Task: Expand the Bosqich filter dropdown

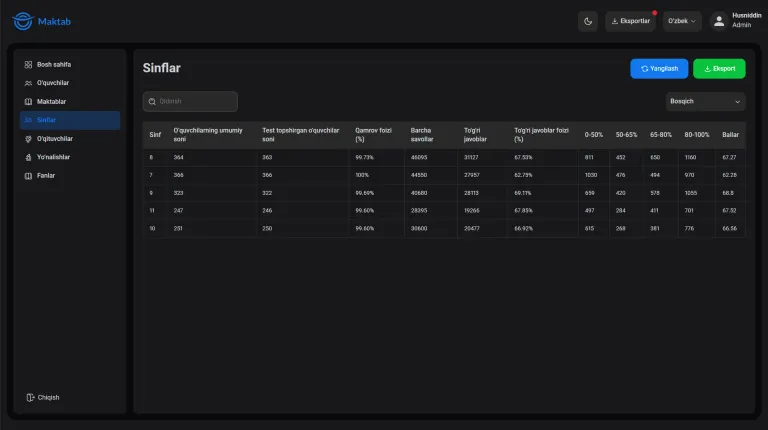Action: pyautogui.click(x=705, y=101)
